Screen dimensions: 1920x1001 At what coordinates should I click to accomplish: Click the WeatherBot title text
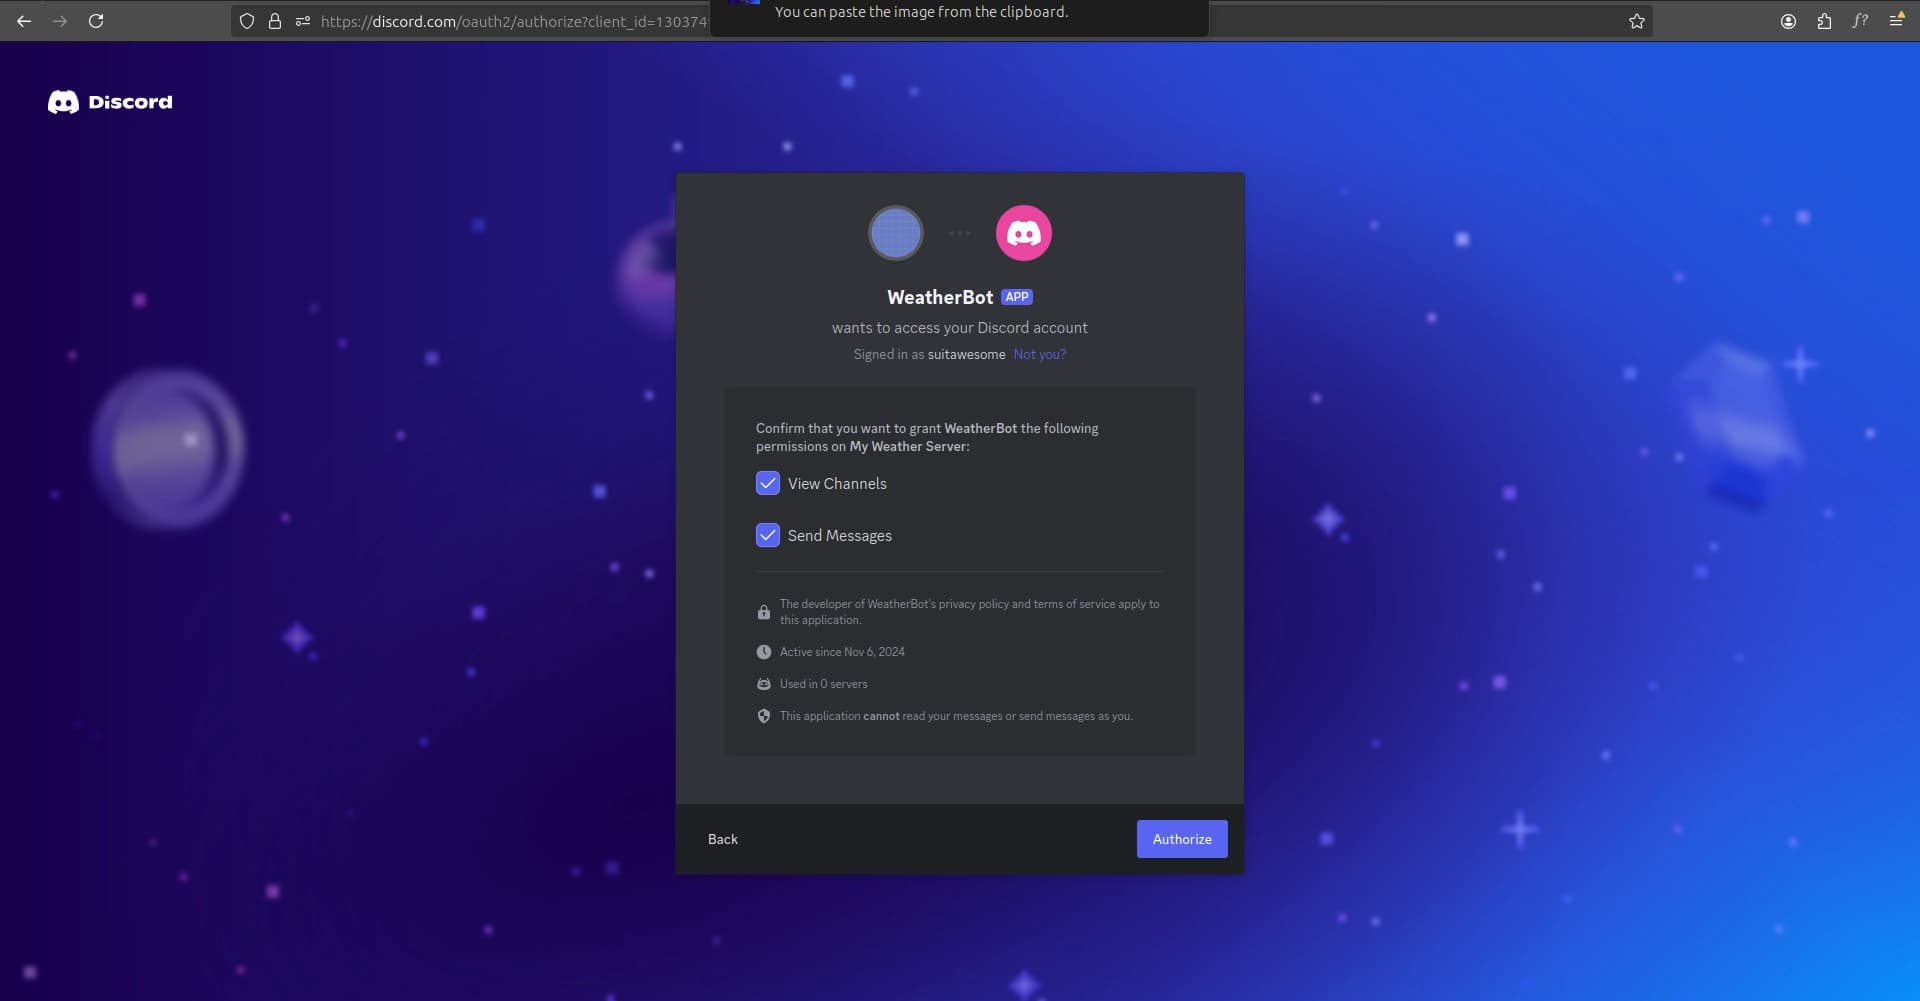click(x=940, y=297)
